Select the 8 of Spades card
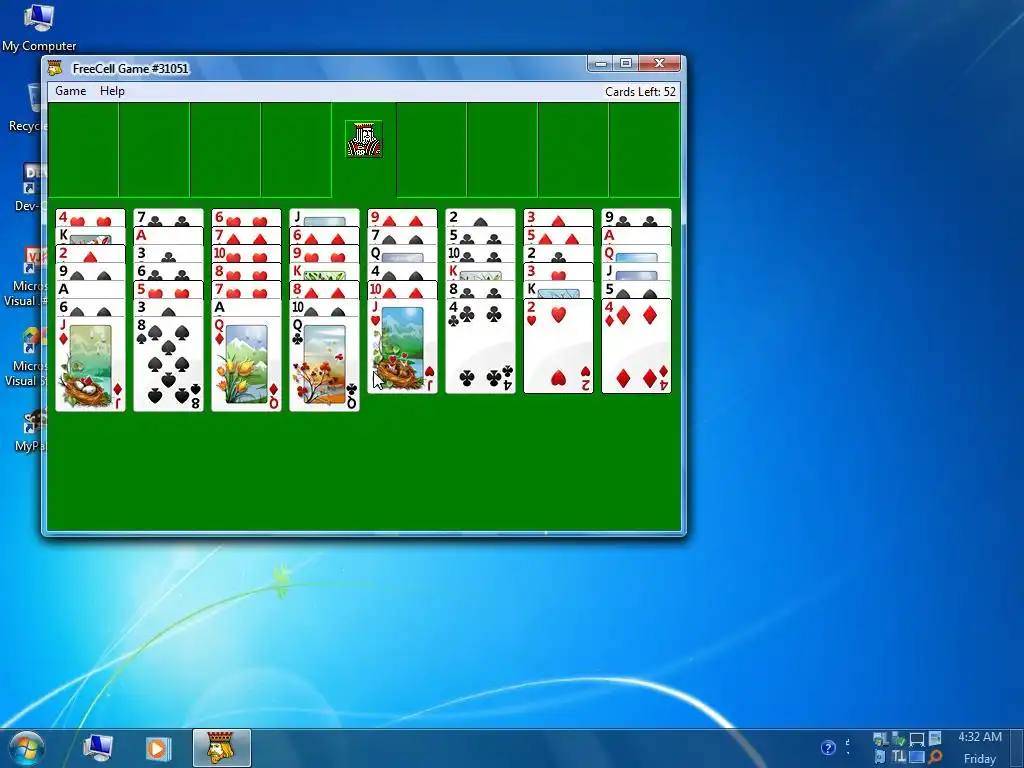1024x768 pixels. 168,364
